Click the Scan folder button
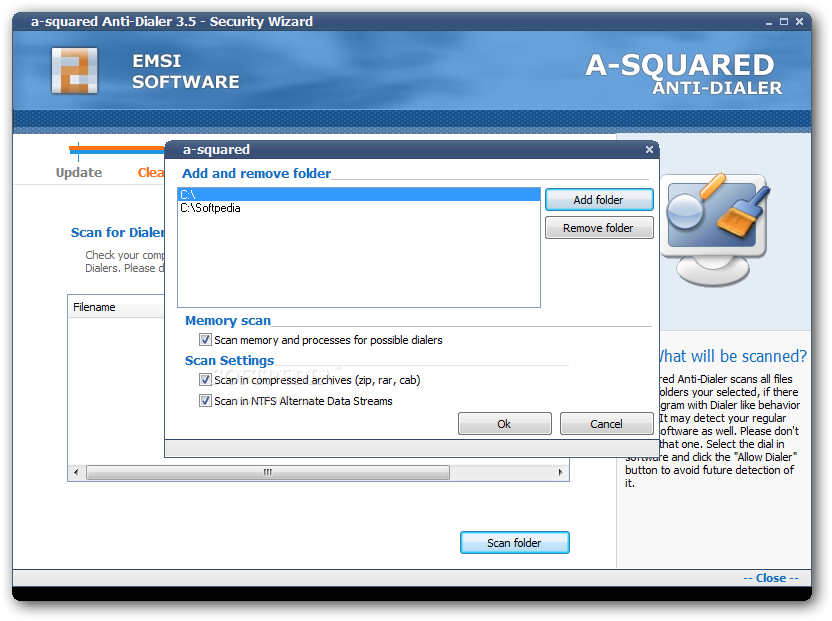 515,543
